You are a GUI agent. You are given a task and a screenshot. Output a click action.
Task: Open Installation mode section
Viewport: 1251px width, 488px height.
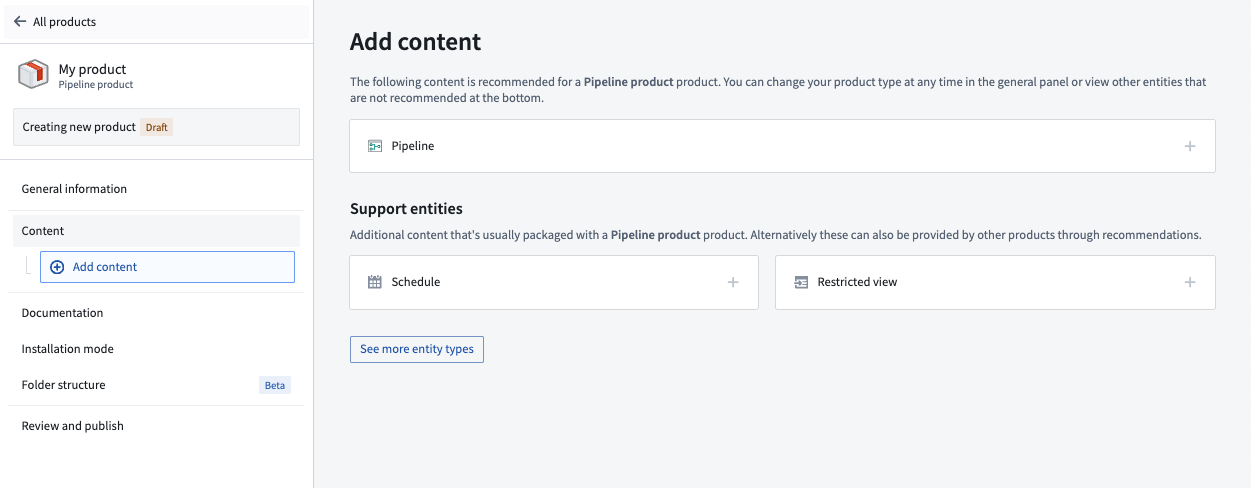pos(156,349)
